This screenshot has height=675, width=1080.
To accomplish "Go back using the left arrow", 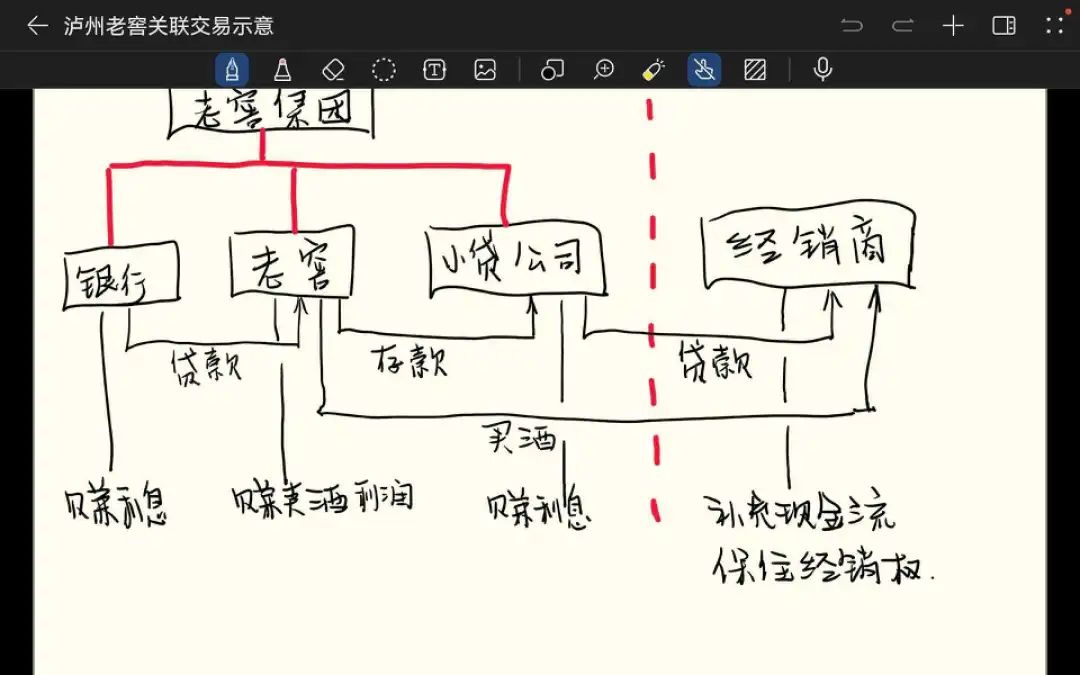I will [x=37, y=26].
